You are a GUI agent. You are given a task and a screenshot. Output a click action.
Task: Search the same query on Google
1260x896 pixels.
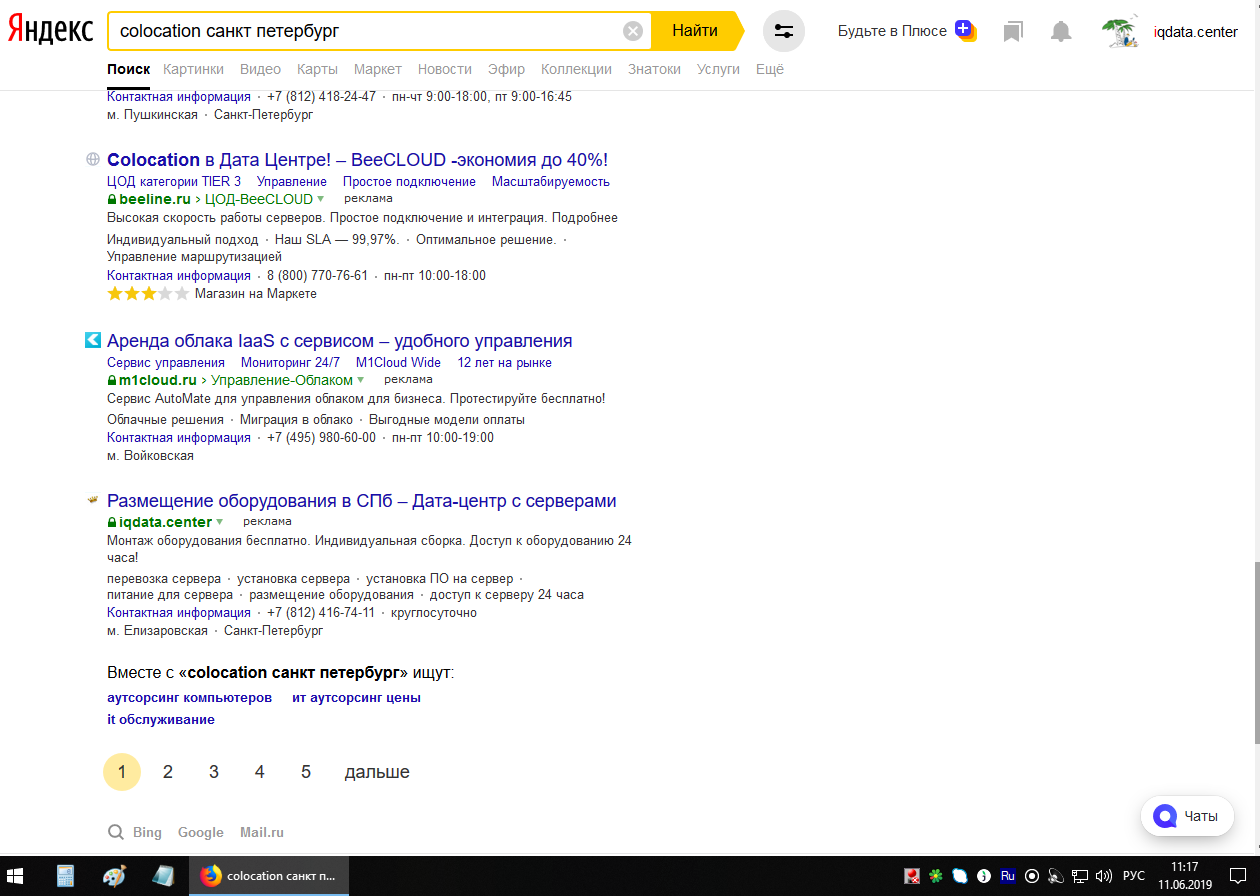point(201,832)
